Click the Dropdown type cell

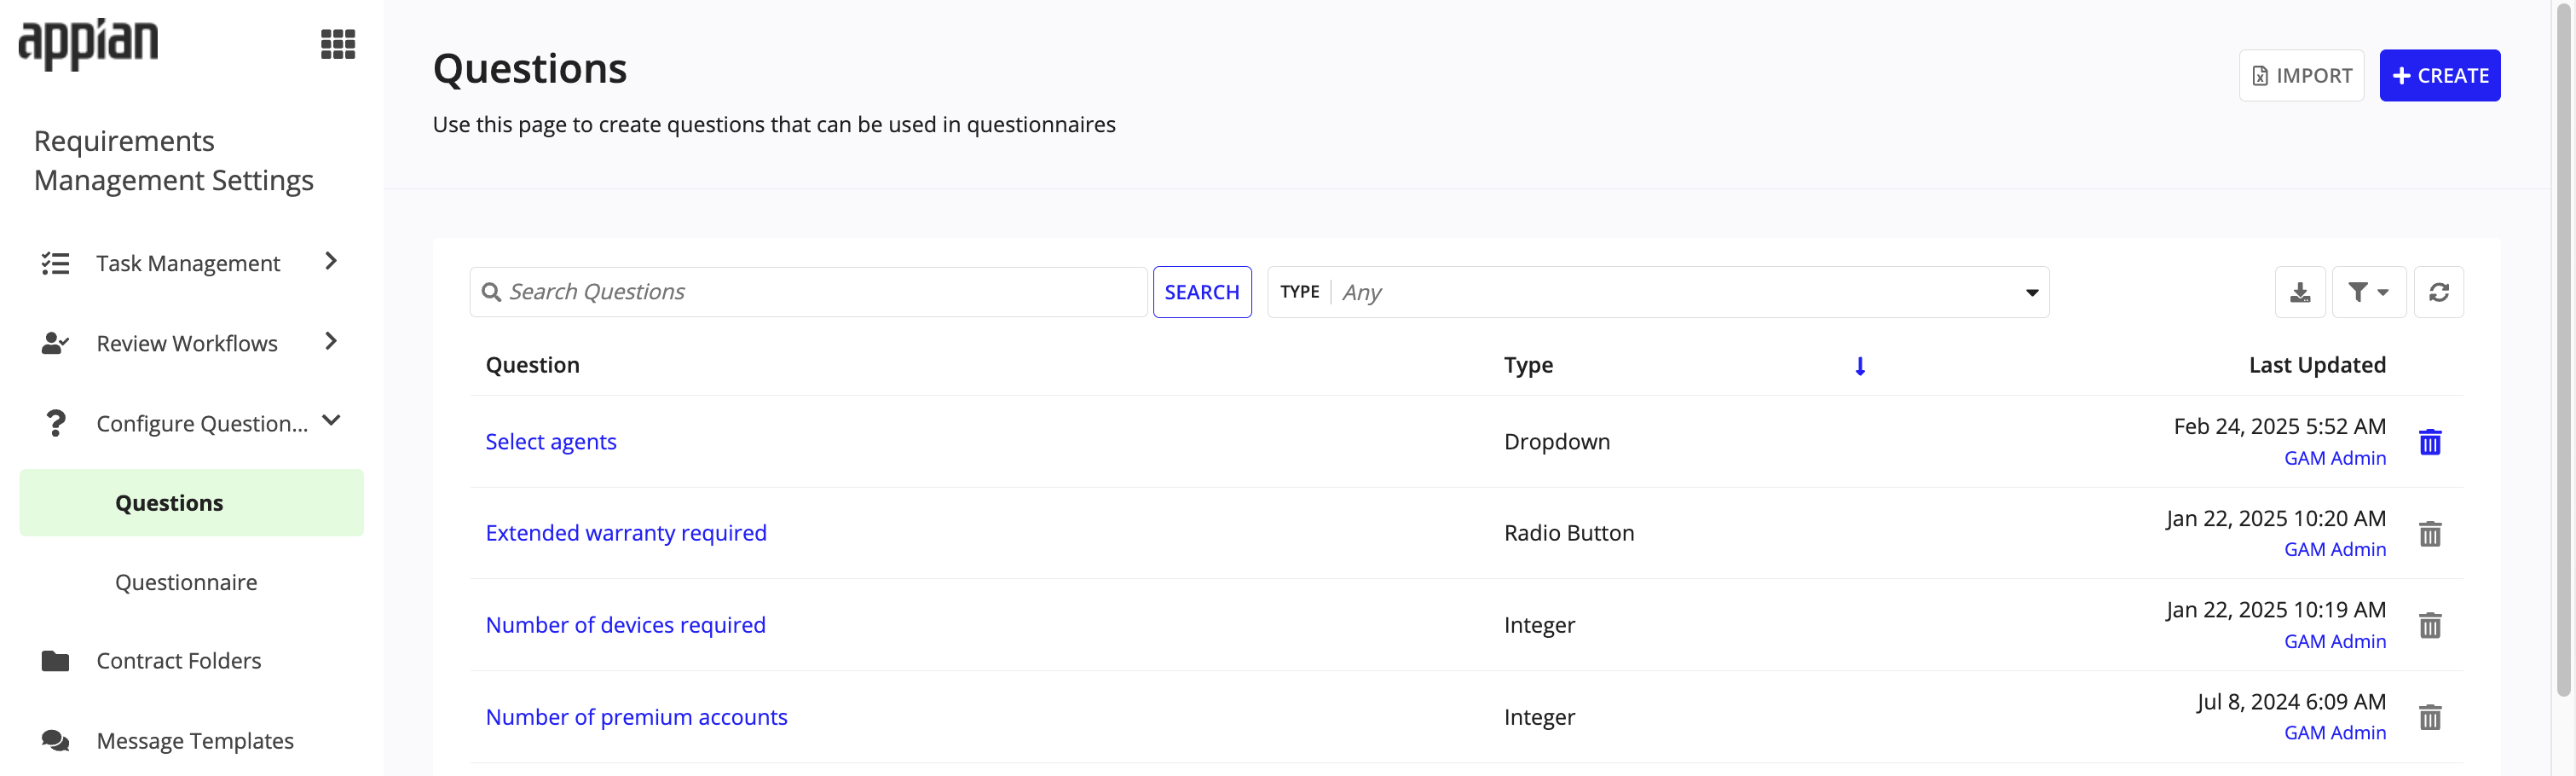1557,442
